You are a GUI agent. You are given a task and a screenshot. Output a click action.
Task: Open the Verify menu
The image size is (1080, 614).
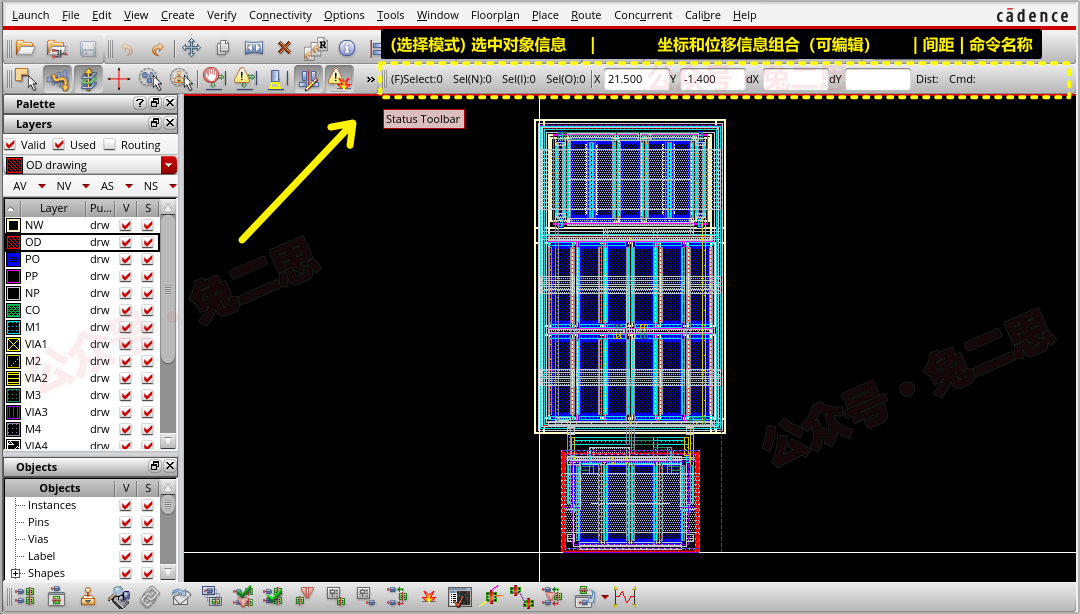click(222, 15)
